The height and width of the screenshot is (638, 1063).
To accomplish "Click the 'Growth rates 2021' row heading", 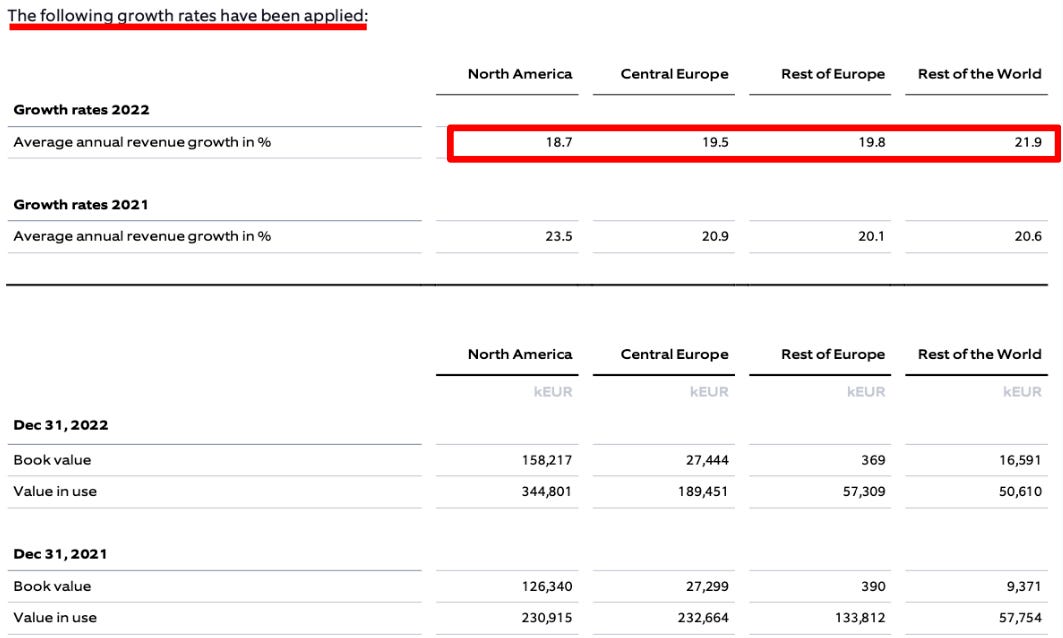I will [81, 205].
